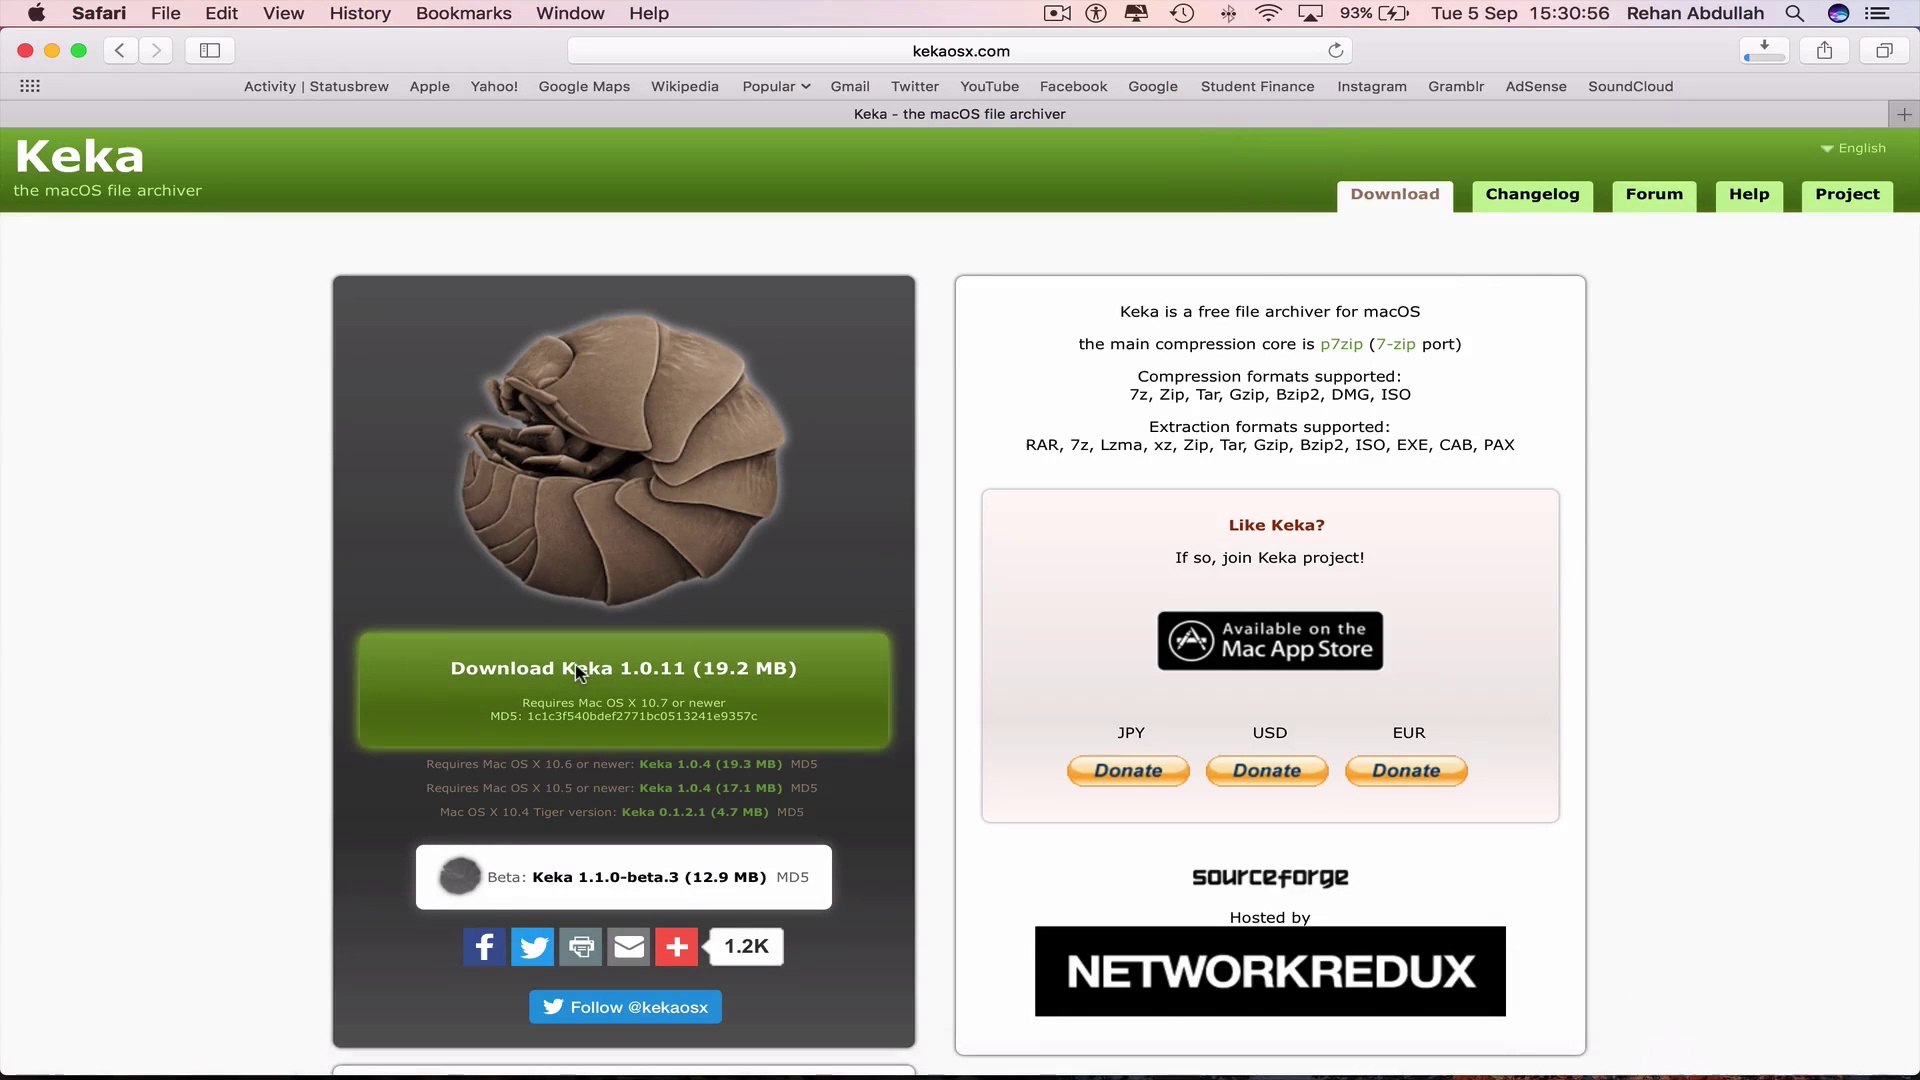This screenshot has height=1080, width=1920.
Task: Open the Bookmarks menu
Action: tap(463, 13)
